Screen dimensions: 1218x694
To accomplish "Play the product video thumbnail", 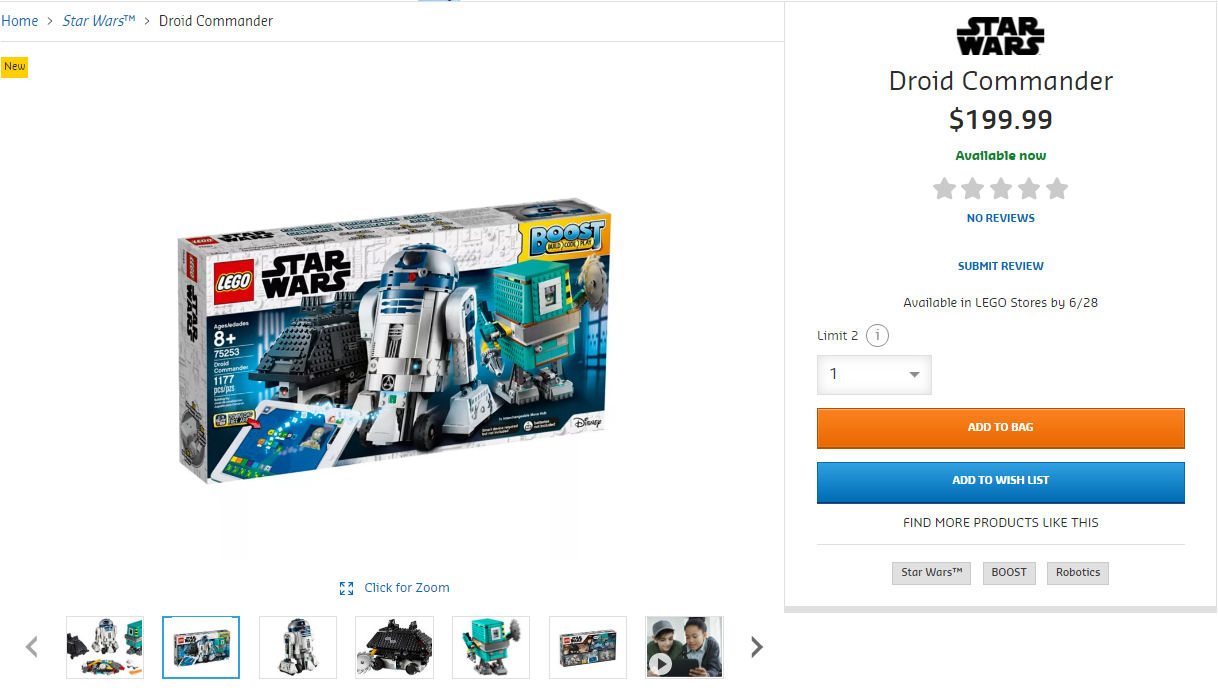I will tap(684, 648).
